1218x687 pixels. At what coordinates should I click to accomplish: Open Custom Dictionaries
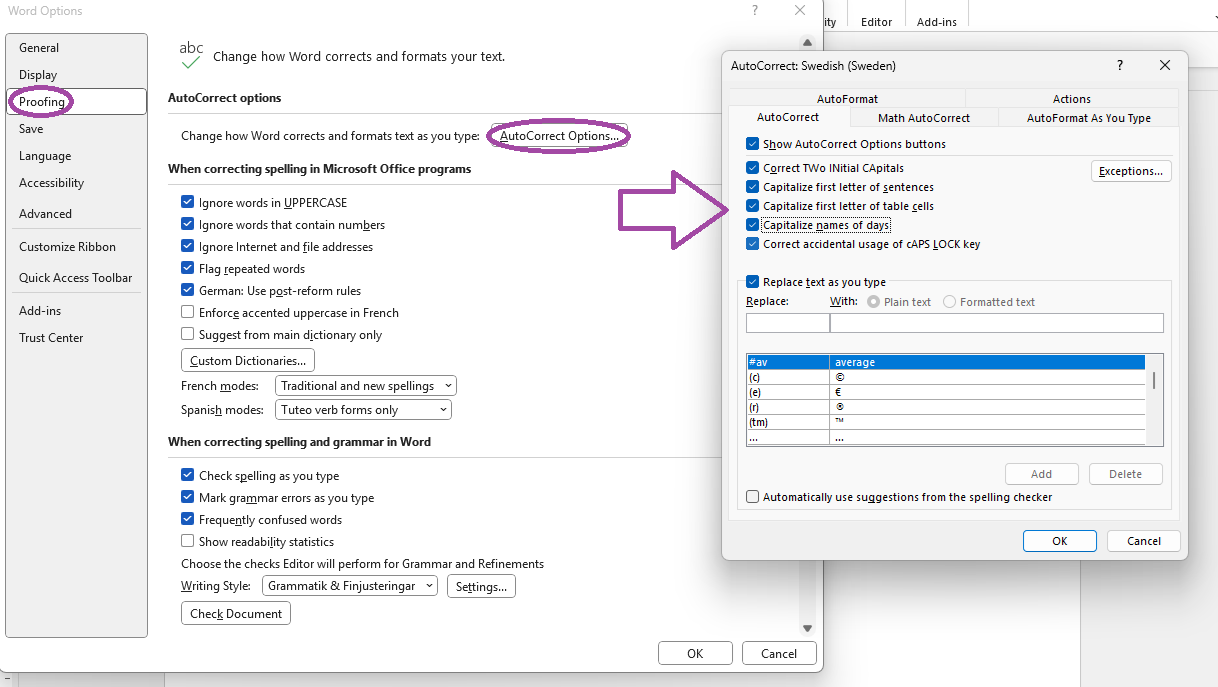(247, 359)
